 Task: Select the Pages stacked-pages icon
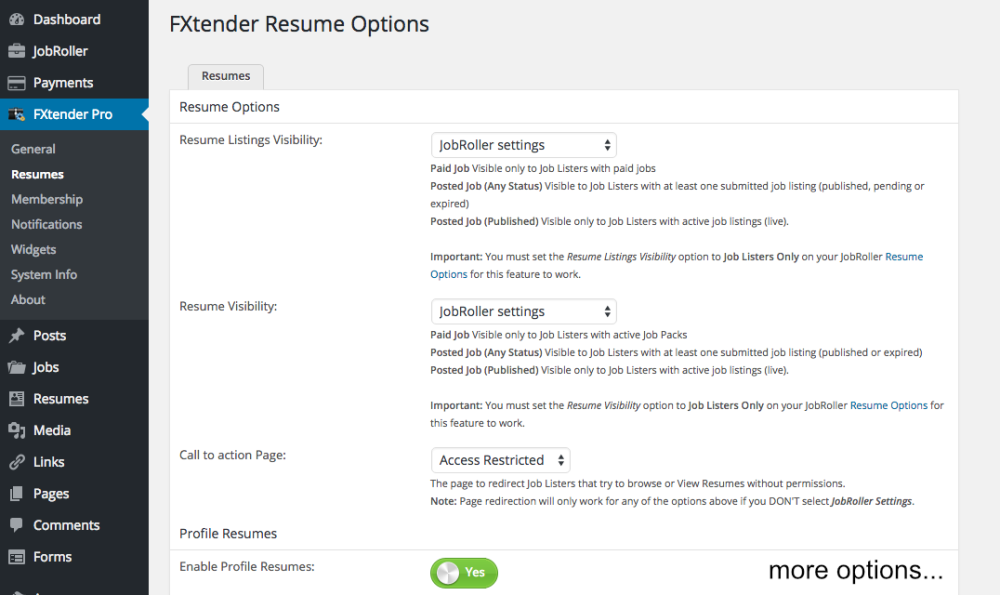coord(14,493)
